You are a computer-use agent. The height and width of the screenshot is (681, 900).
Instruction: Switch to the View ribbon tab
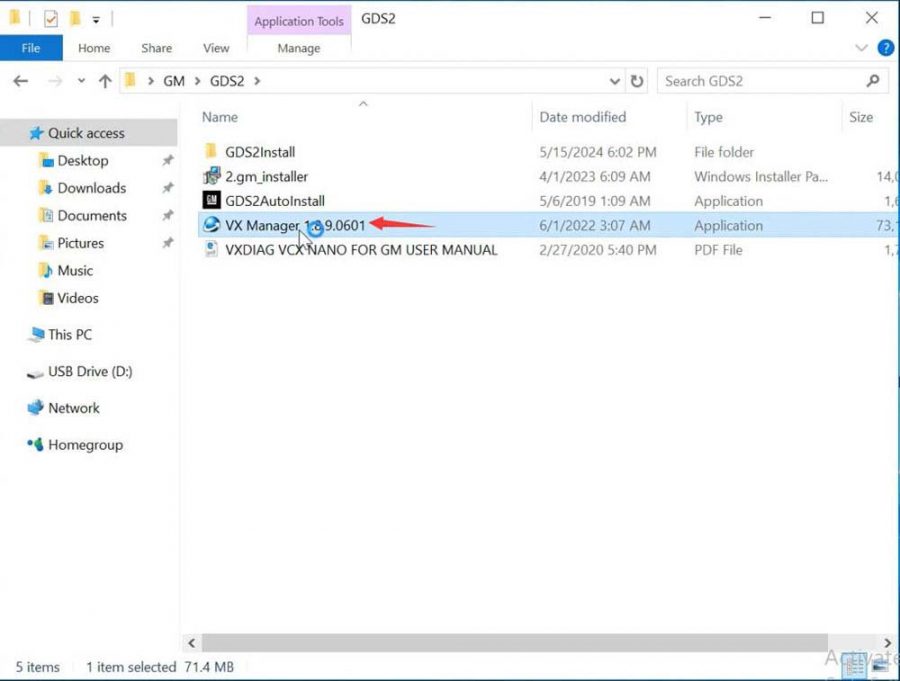tap(216, 47)
